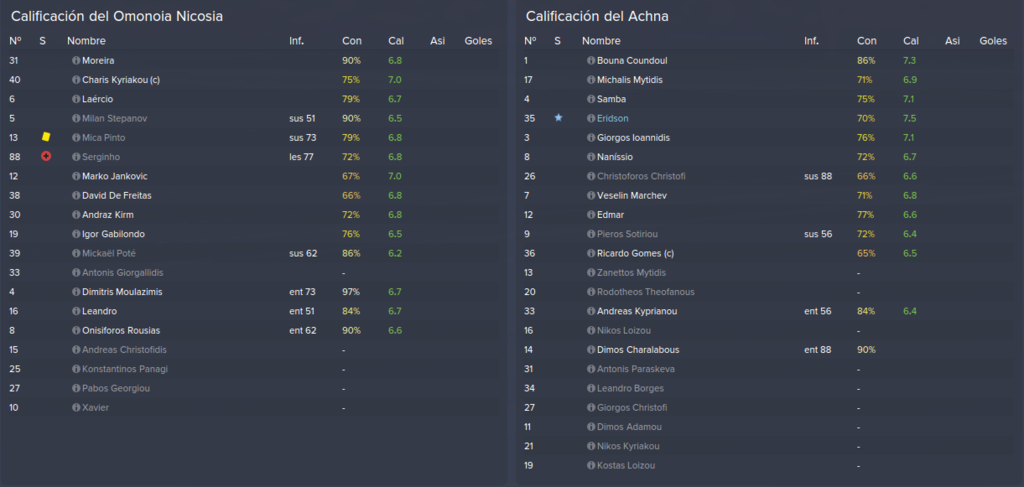This screenshot has width=1024, height=487.
Task: Click the Inf. header in Omonoia table
Action: (296, 41)
